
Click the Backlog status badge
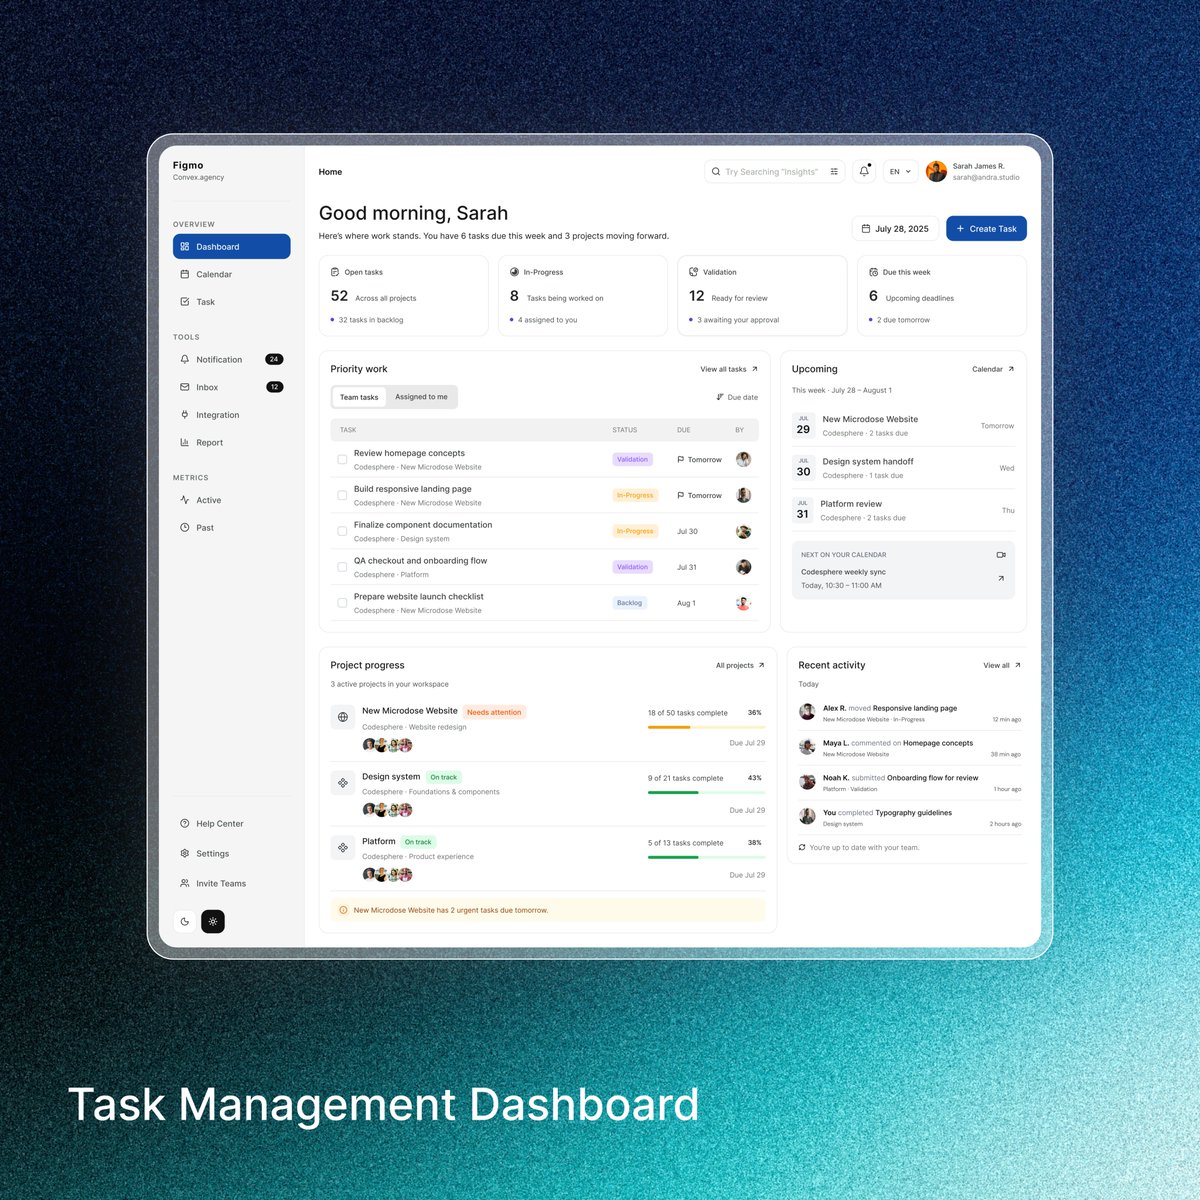(630, 603)
